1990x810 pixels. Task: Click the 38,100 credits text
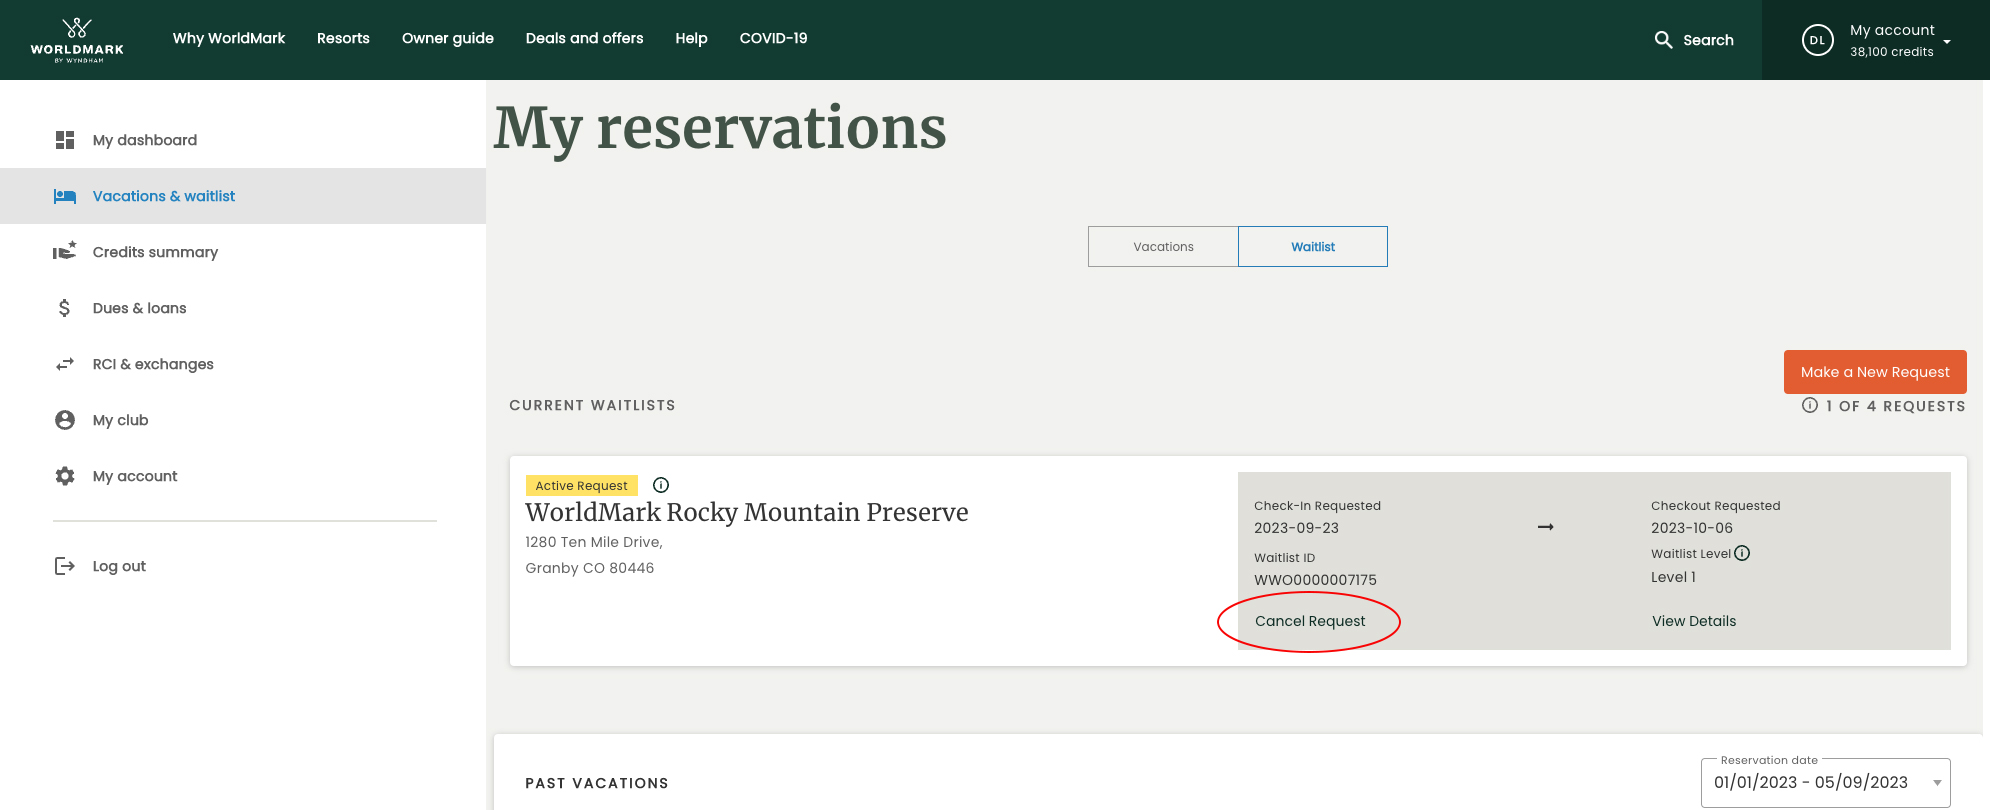(x=1892, y=52)
